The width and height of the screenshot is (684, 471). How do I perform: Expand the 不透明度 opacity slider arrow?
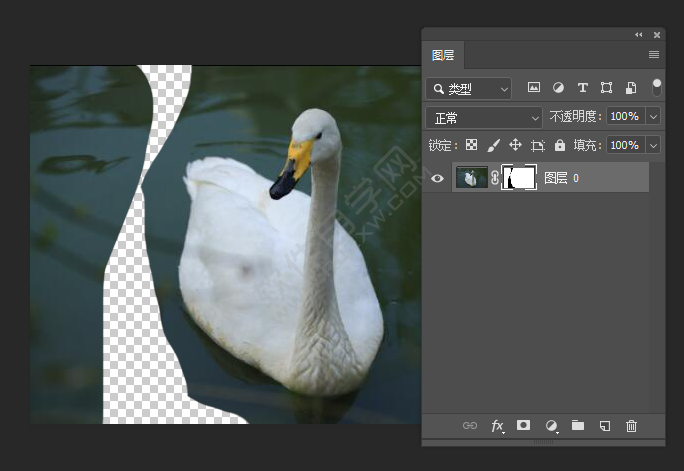pos(653,117)
